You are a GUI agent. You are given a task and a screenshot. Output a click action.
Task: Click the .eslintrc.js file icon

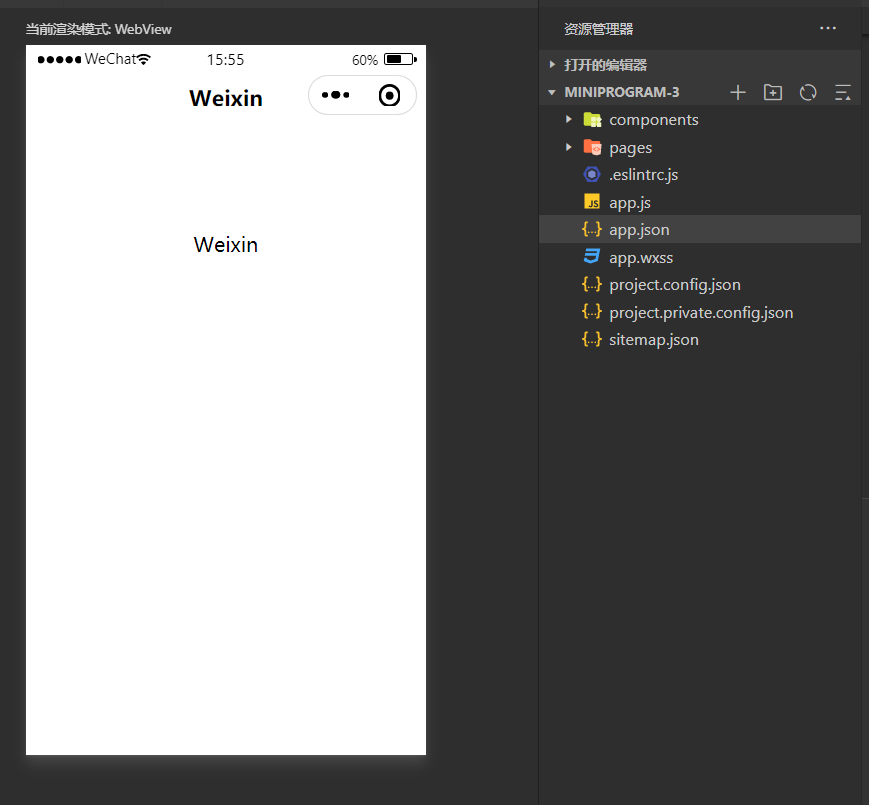(x=592, y=175)
